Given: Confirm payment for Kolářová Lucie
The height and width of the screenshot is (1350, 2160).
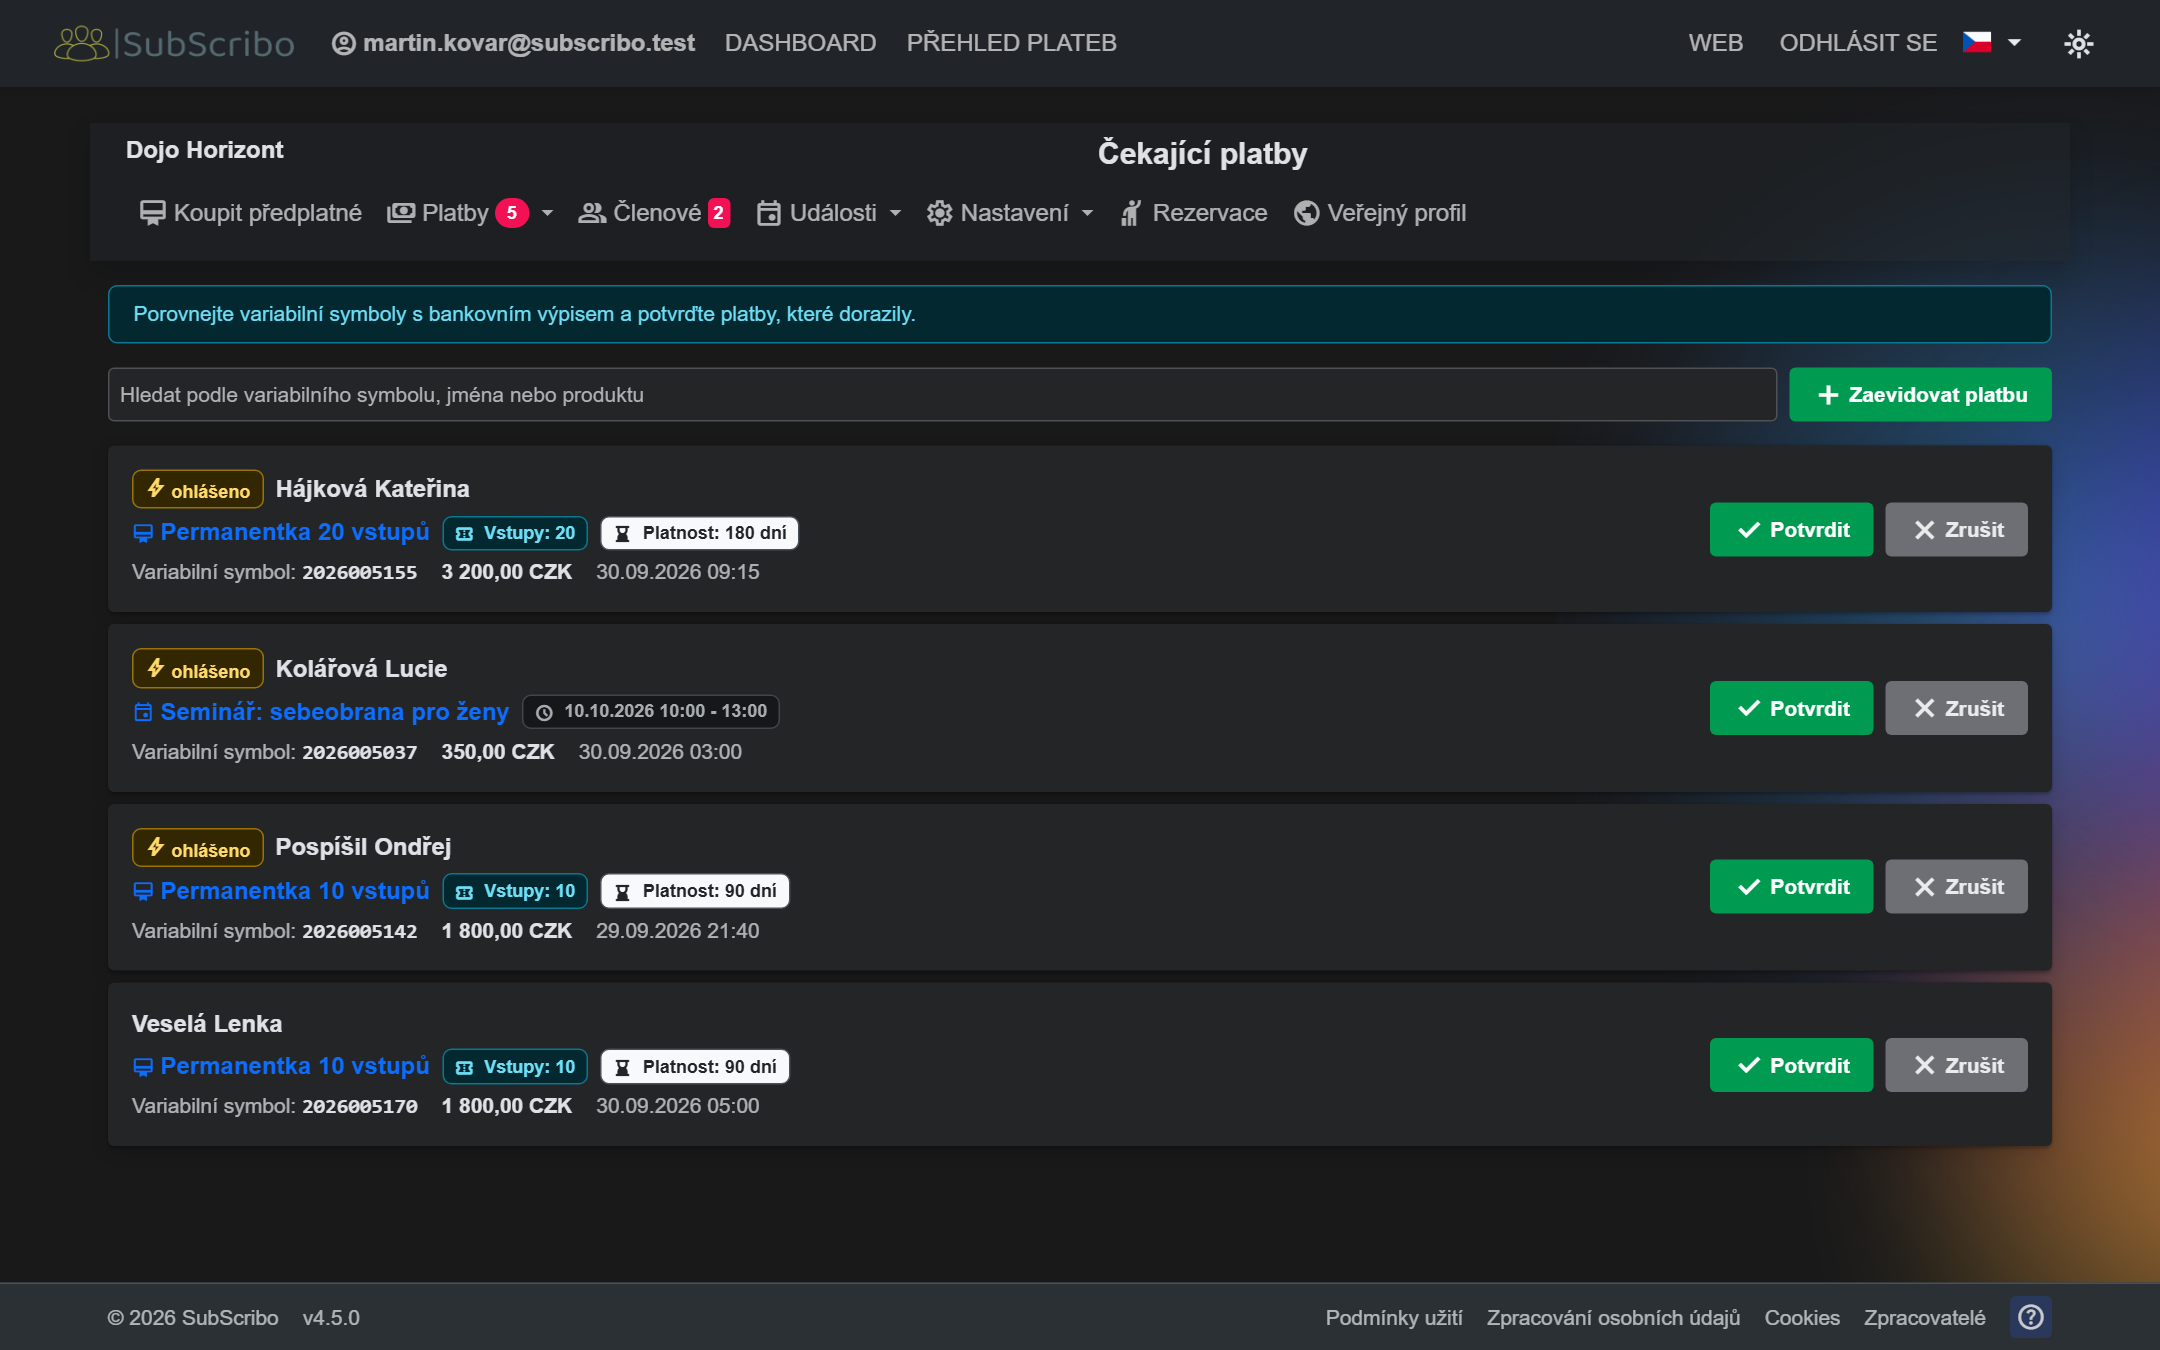Looking at the screenshot, I should pos(1791,709).
